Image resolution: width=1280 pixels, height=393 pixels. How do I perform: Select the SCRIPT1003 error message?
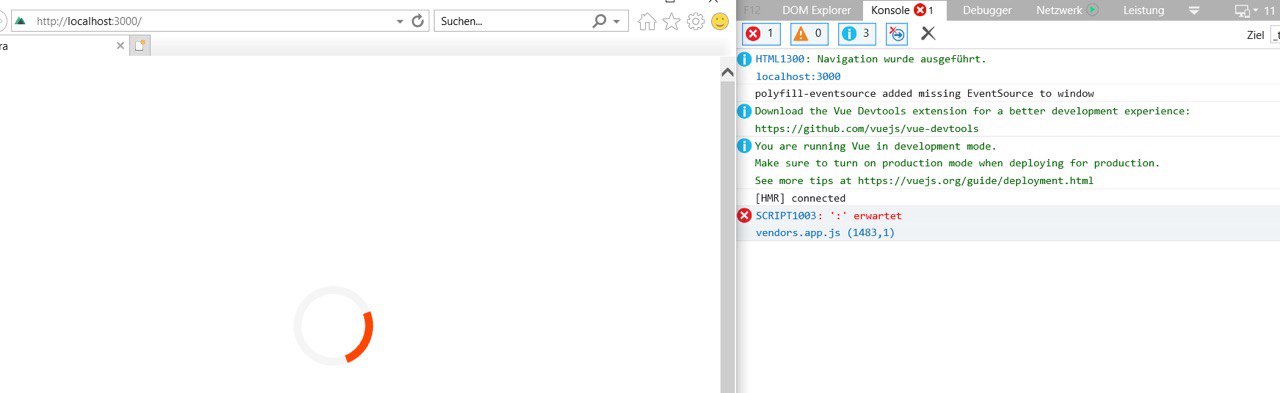tap(829, 215)
